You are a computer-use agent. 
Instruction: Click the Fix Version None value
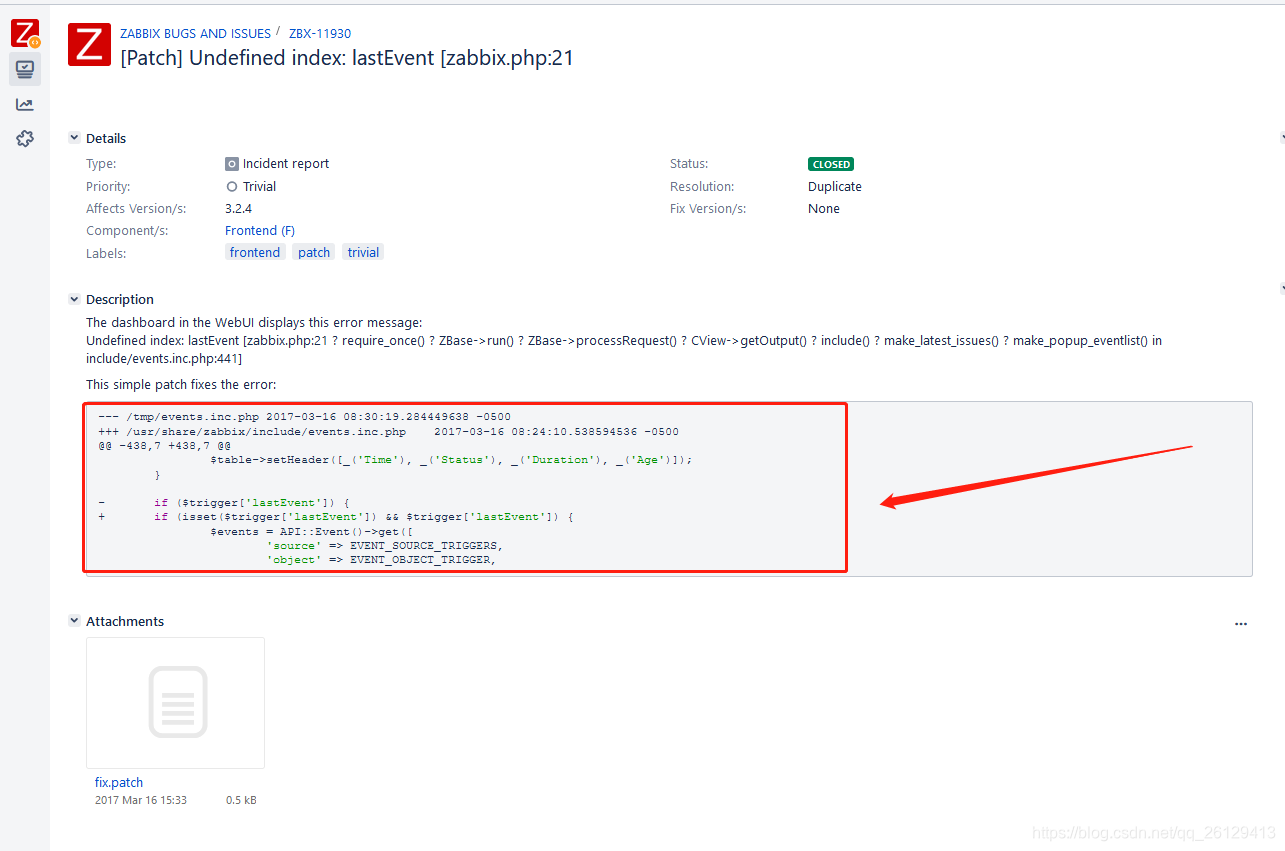pyautogui.click(x=824, y=209)
